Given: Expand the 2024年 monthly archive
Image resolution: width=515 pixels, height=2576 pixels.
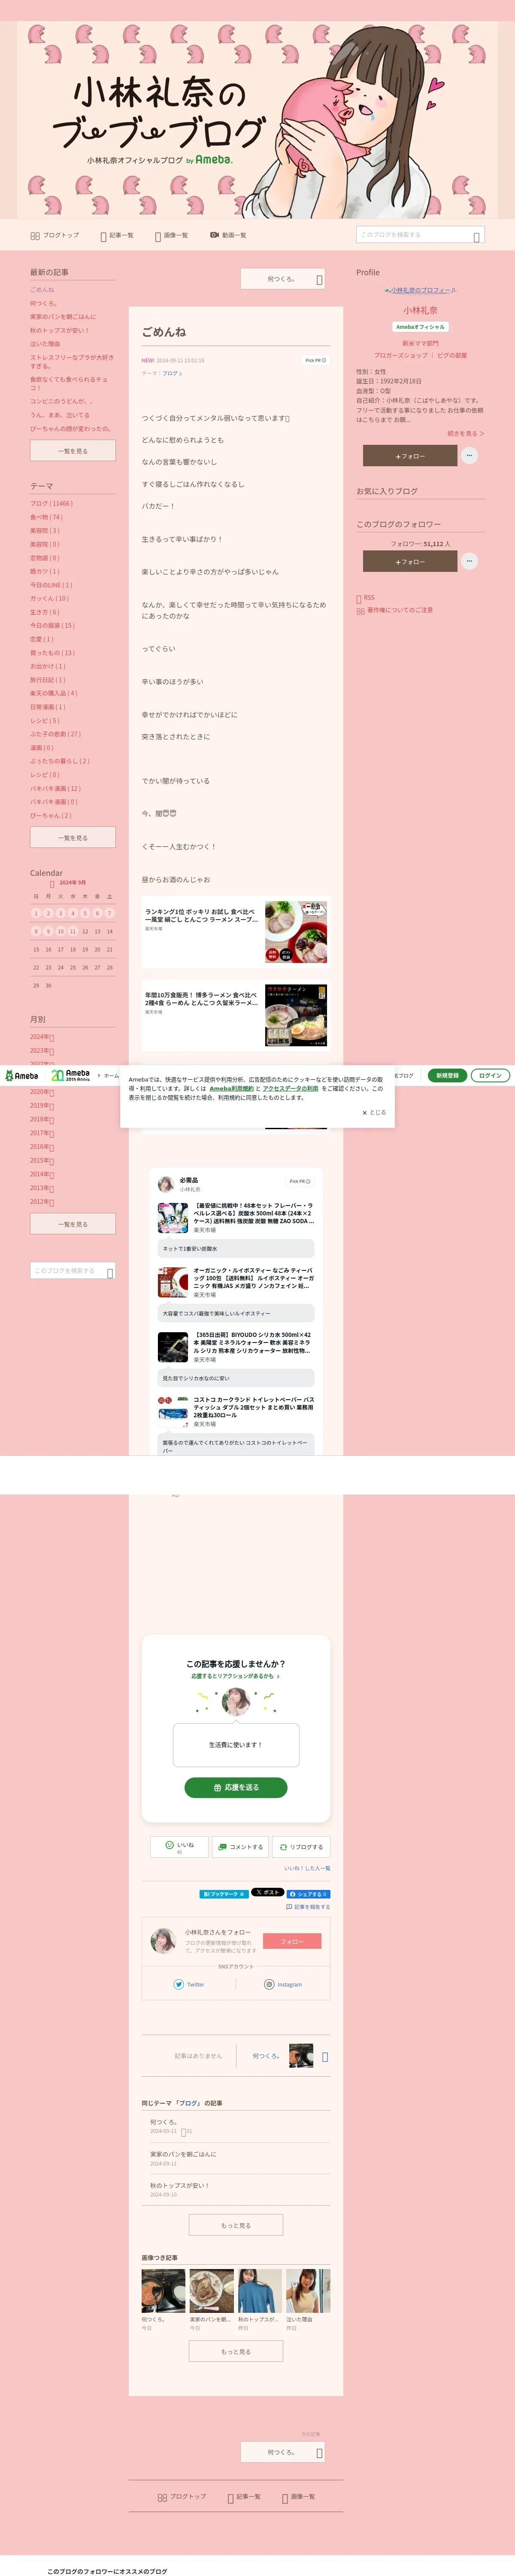Looking at the screenshot, I should (42, 1037).
